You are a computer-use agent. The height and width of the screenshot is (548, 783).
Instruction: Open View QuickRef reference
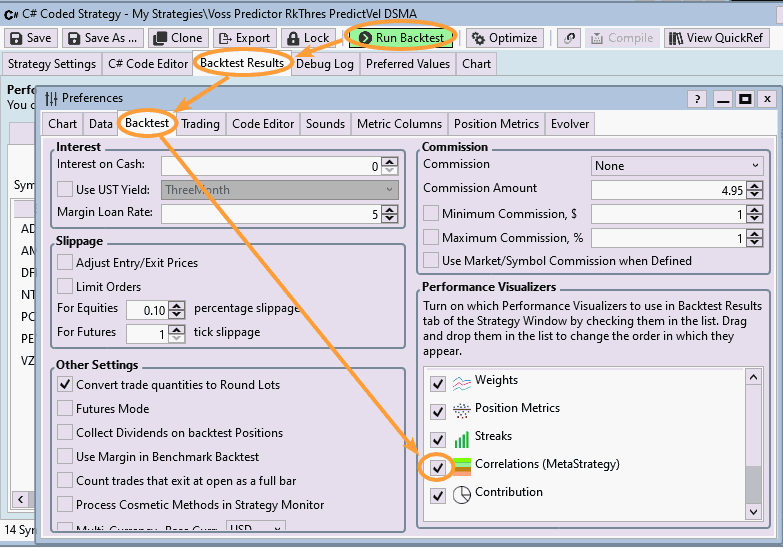click(716, 38)
